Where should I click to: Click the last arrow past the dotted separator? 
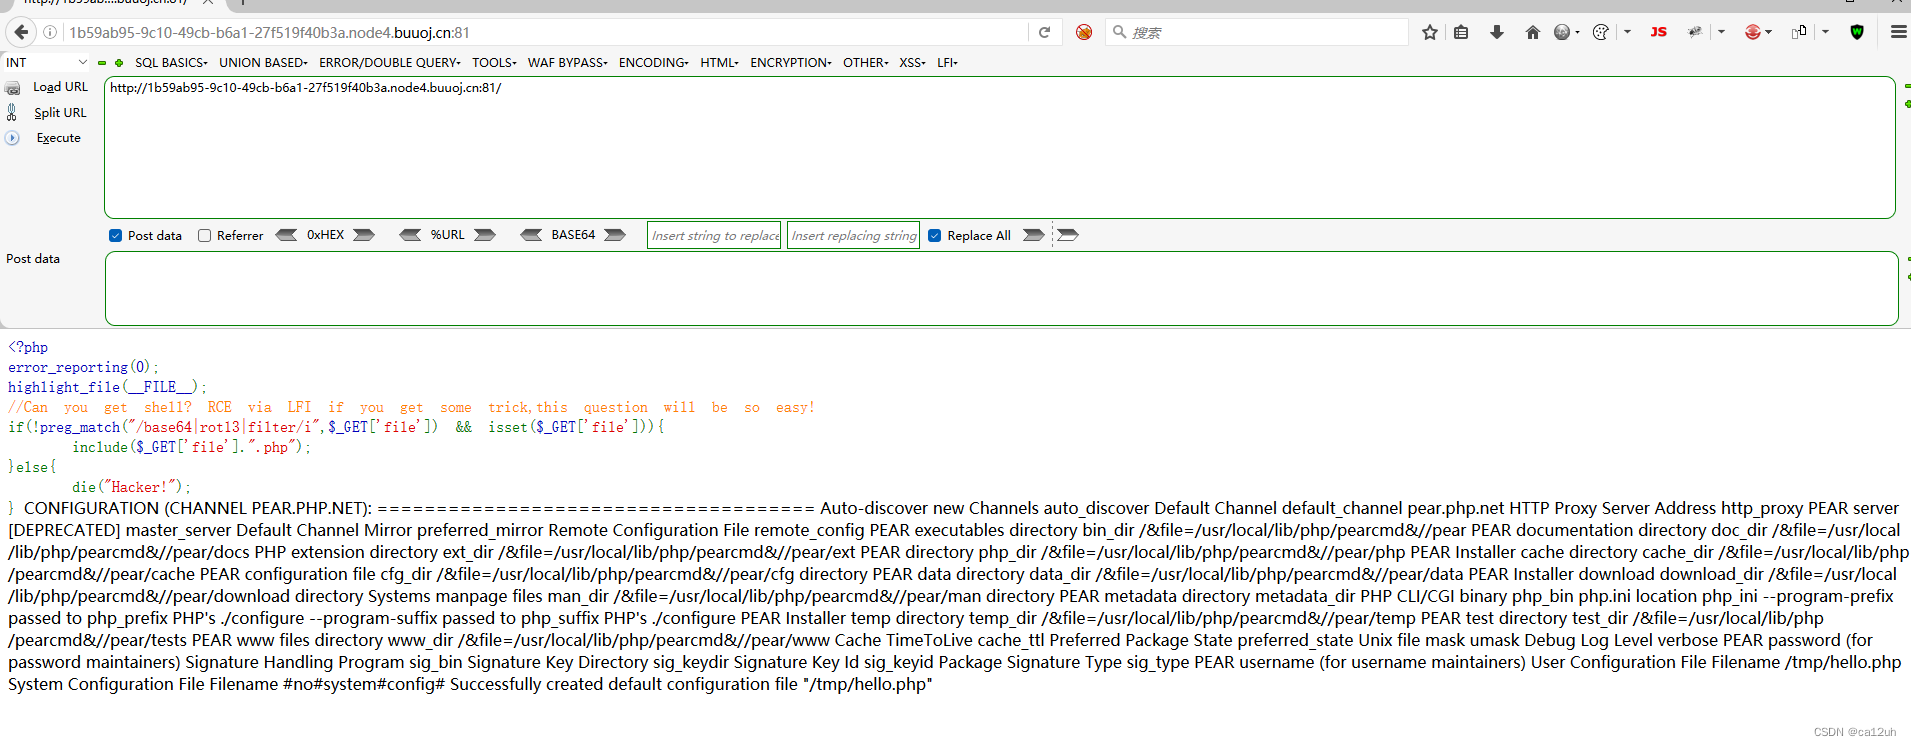point(1068,235)
